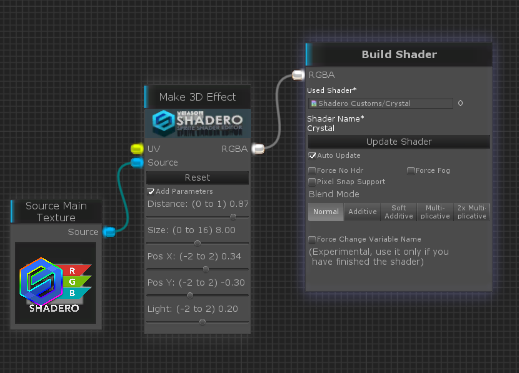Select the Make 3D Effect node title bar
Viewport: 519px width, 373px height.
pos(198,97)
